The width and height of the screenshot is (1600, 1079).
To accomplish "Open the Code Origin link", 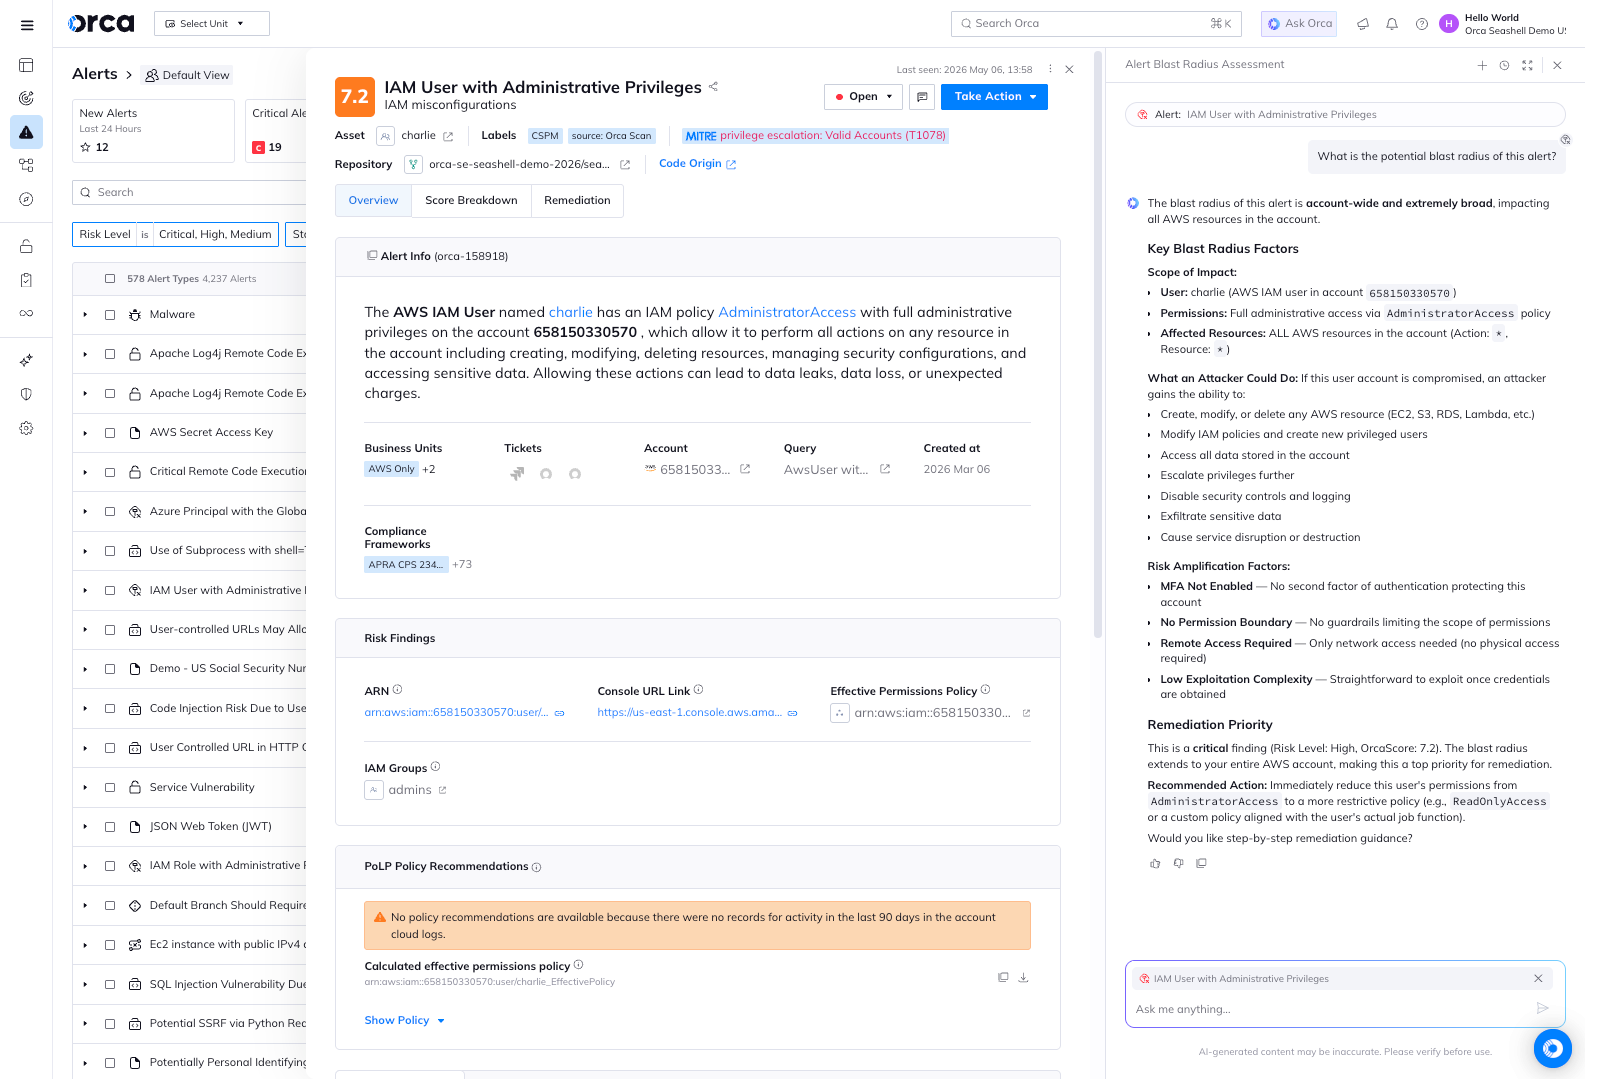I will click(x=697, y=164).
